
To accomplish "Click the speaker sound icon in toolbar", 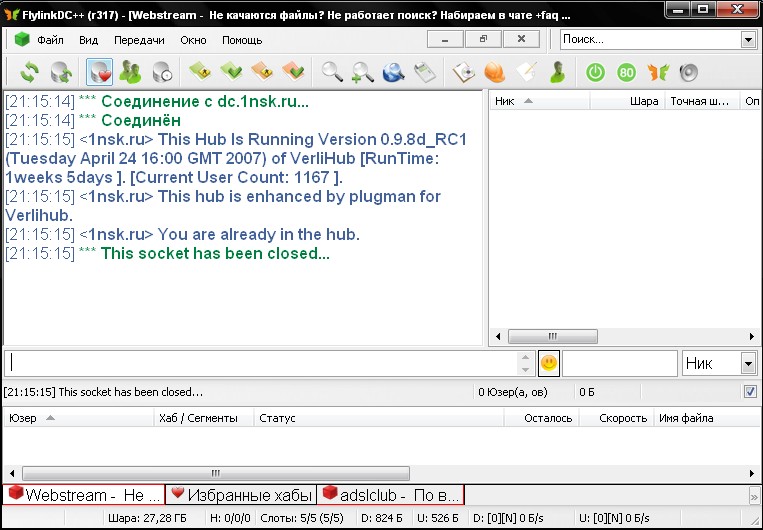I will 688,72.
